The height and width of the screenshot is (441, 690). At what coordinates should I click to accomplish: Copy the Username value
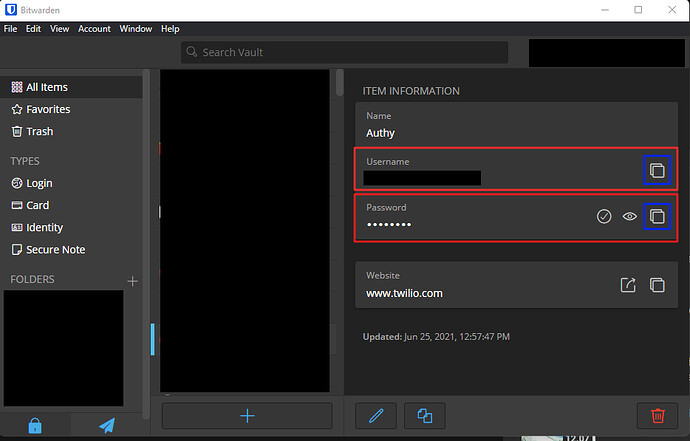click(x=657, y=170)
